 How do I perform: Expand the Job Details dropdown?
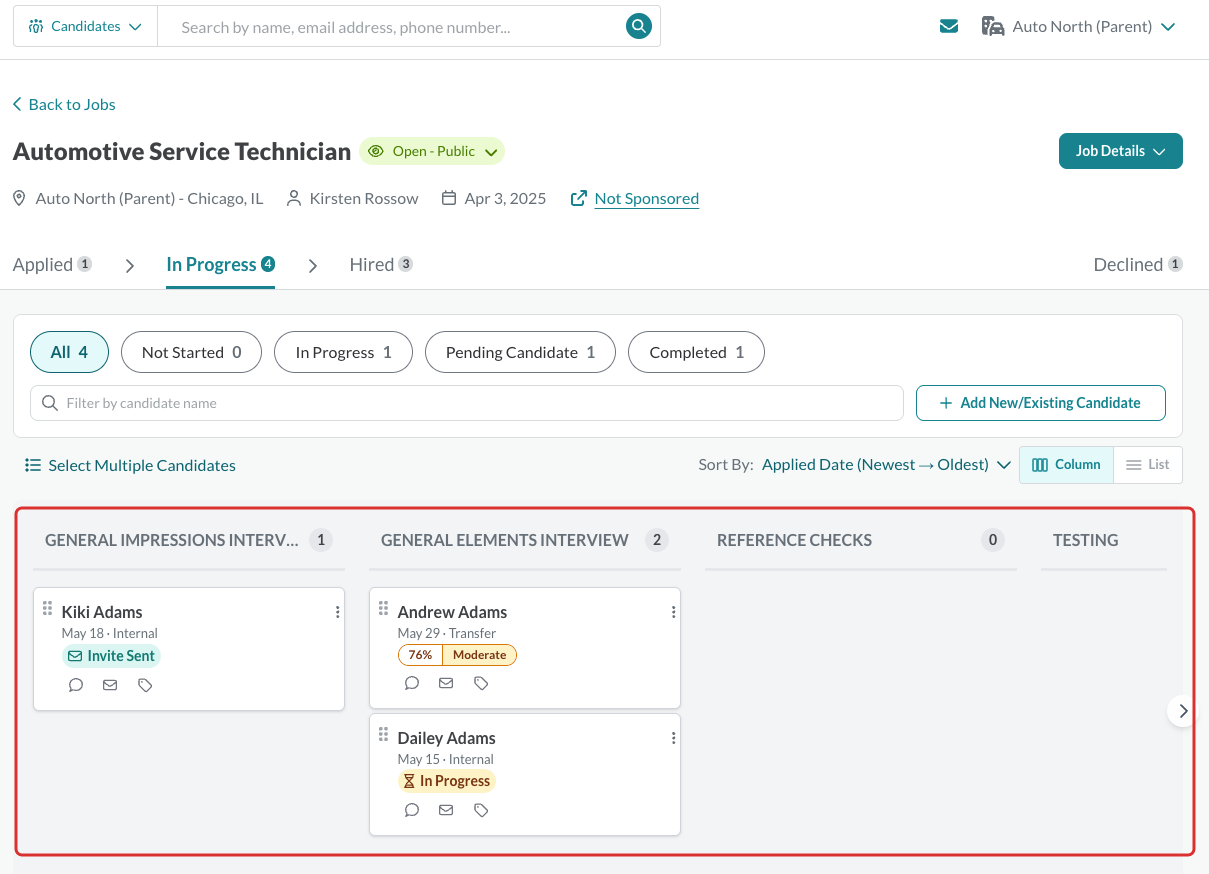click(x=1121, y=151)
